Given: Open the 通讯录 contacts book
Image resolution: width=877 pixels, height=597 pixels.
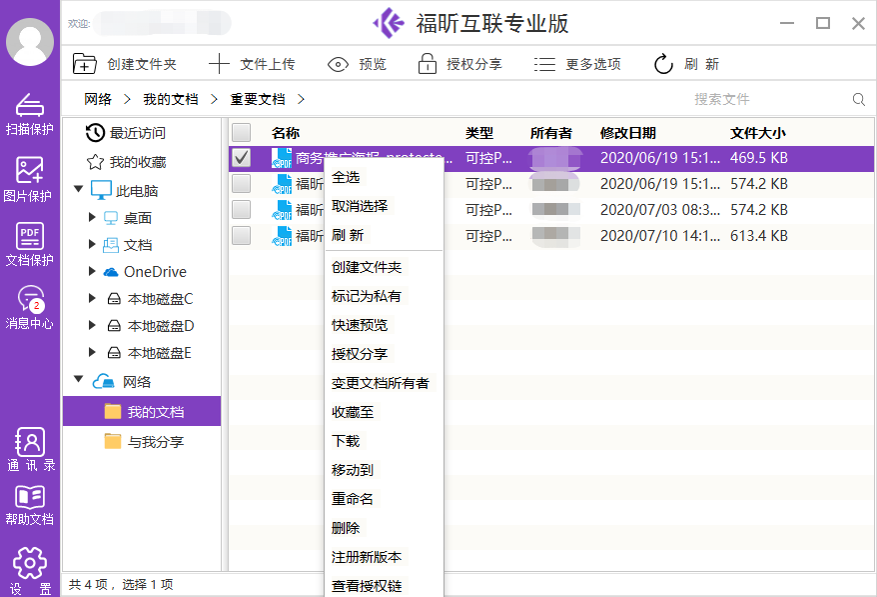Looking at the screenshot, I should coord(31,449).
